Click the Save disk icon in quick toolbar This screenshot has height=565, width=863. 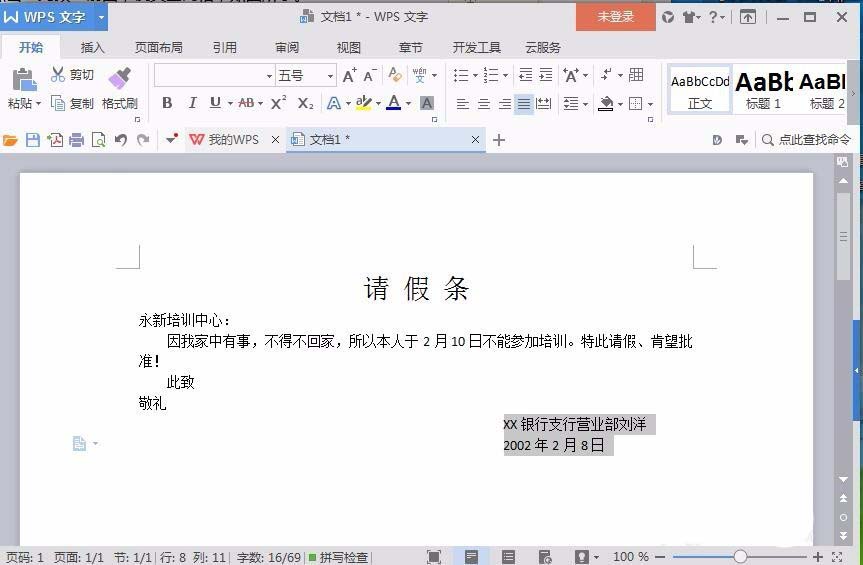(33, 140)
